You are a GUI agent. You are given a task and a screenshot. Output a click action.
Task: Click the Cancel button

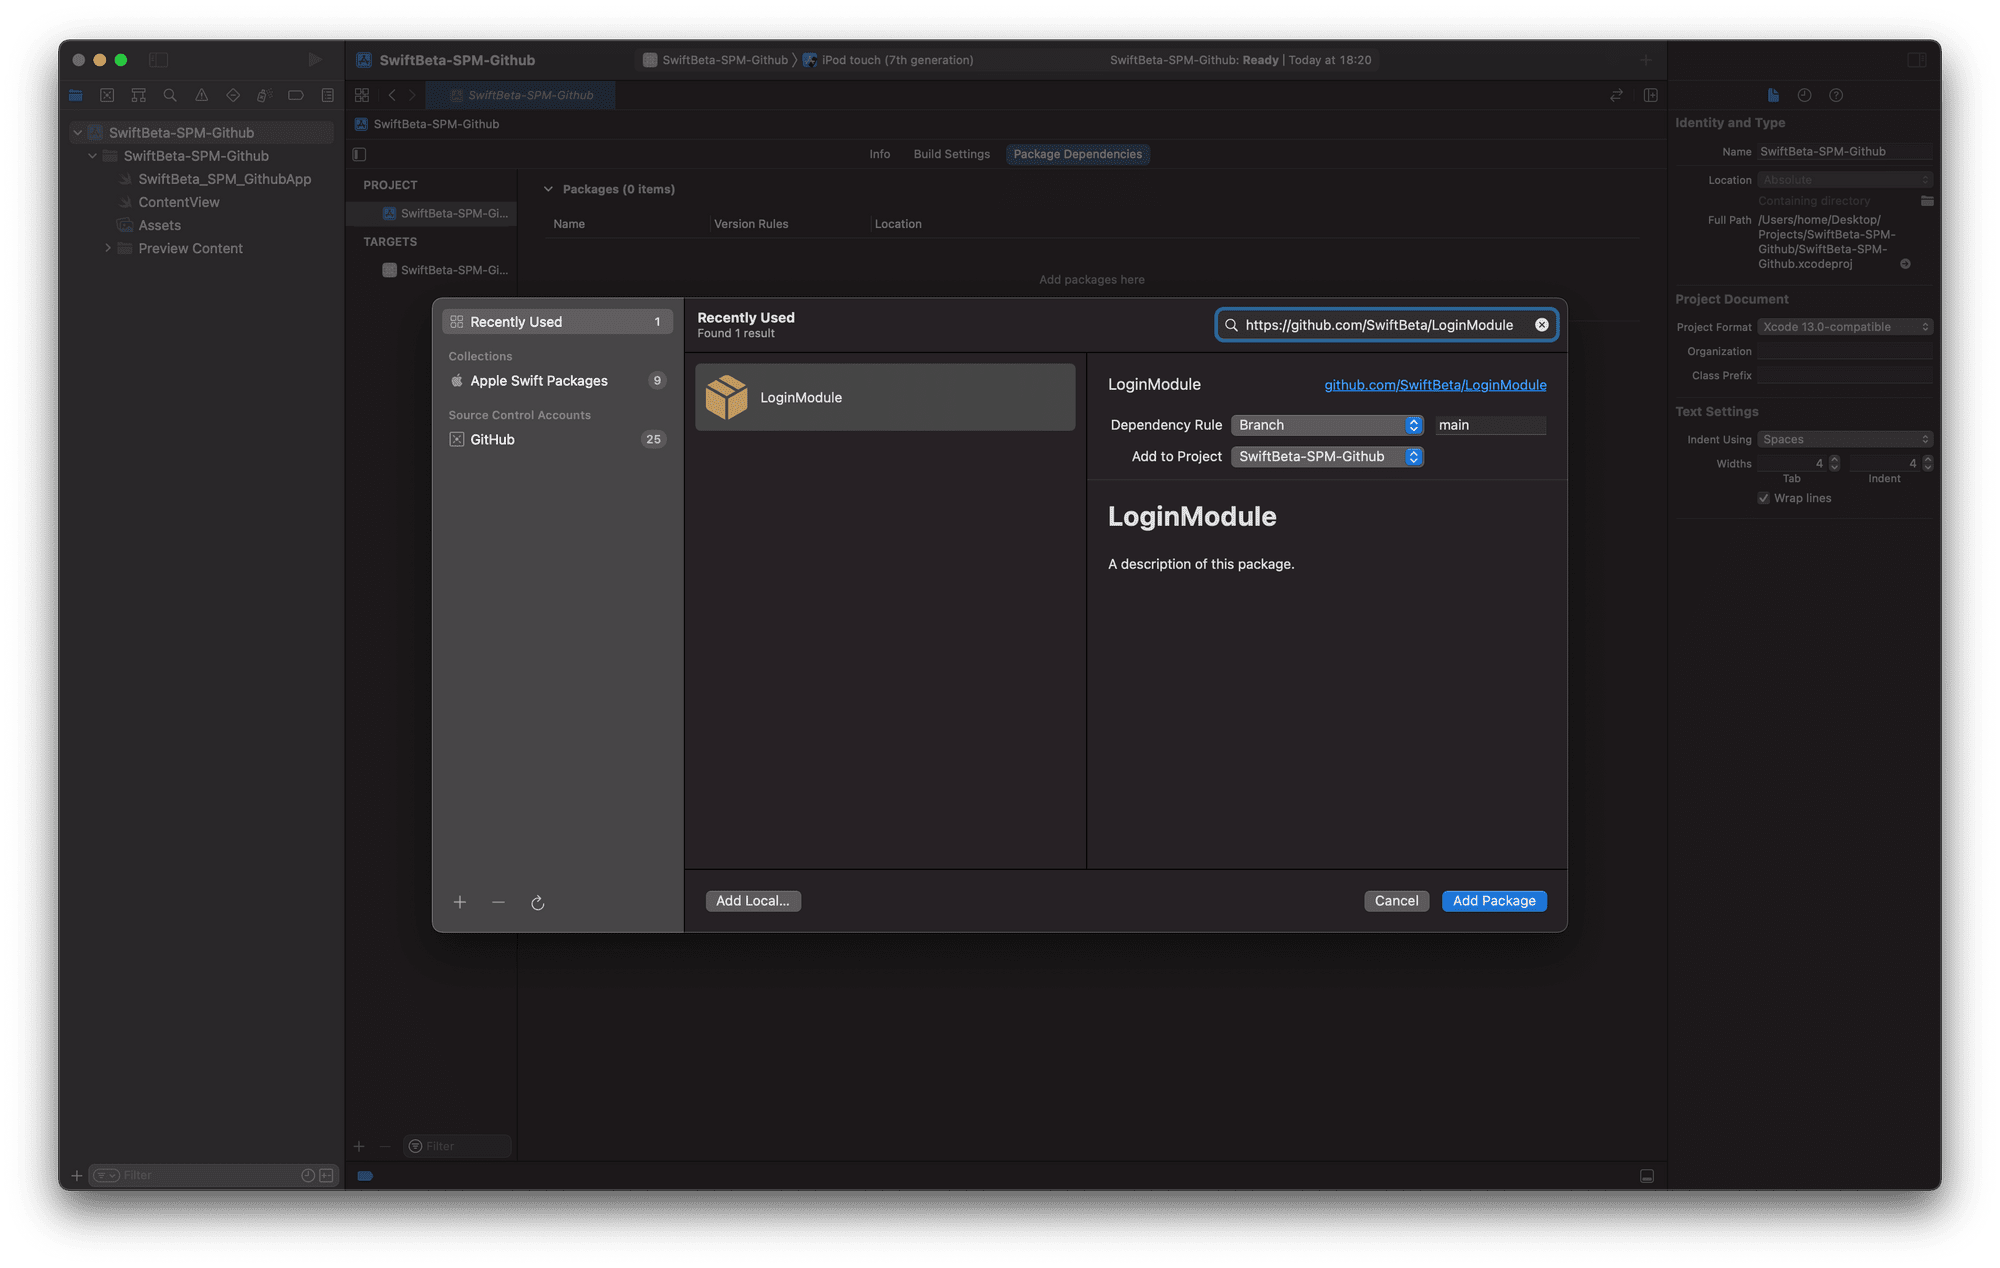(x=1396, y=901)
